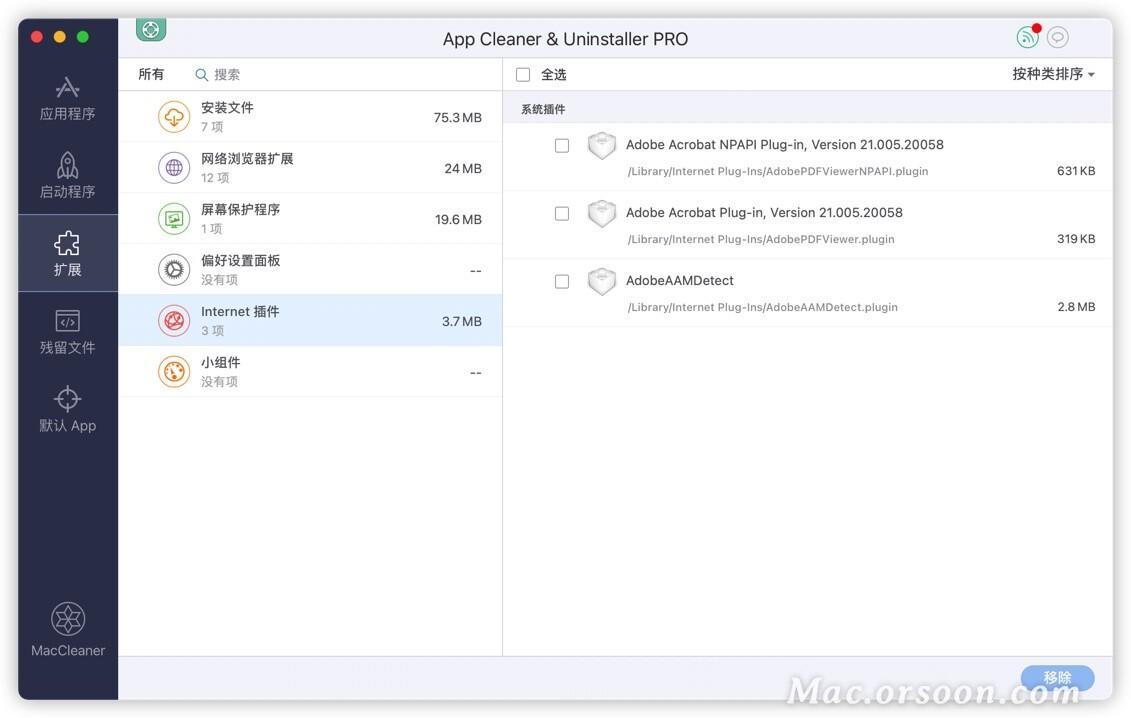Open notifications via the RSS icon with red badge
Image resolution: width=1131 pixels, height=718 pixels.
click(1027, 36)
